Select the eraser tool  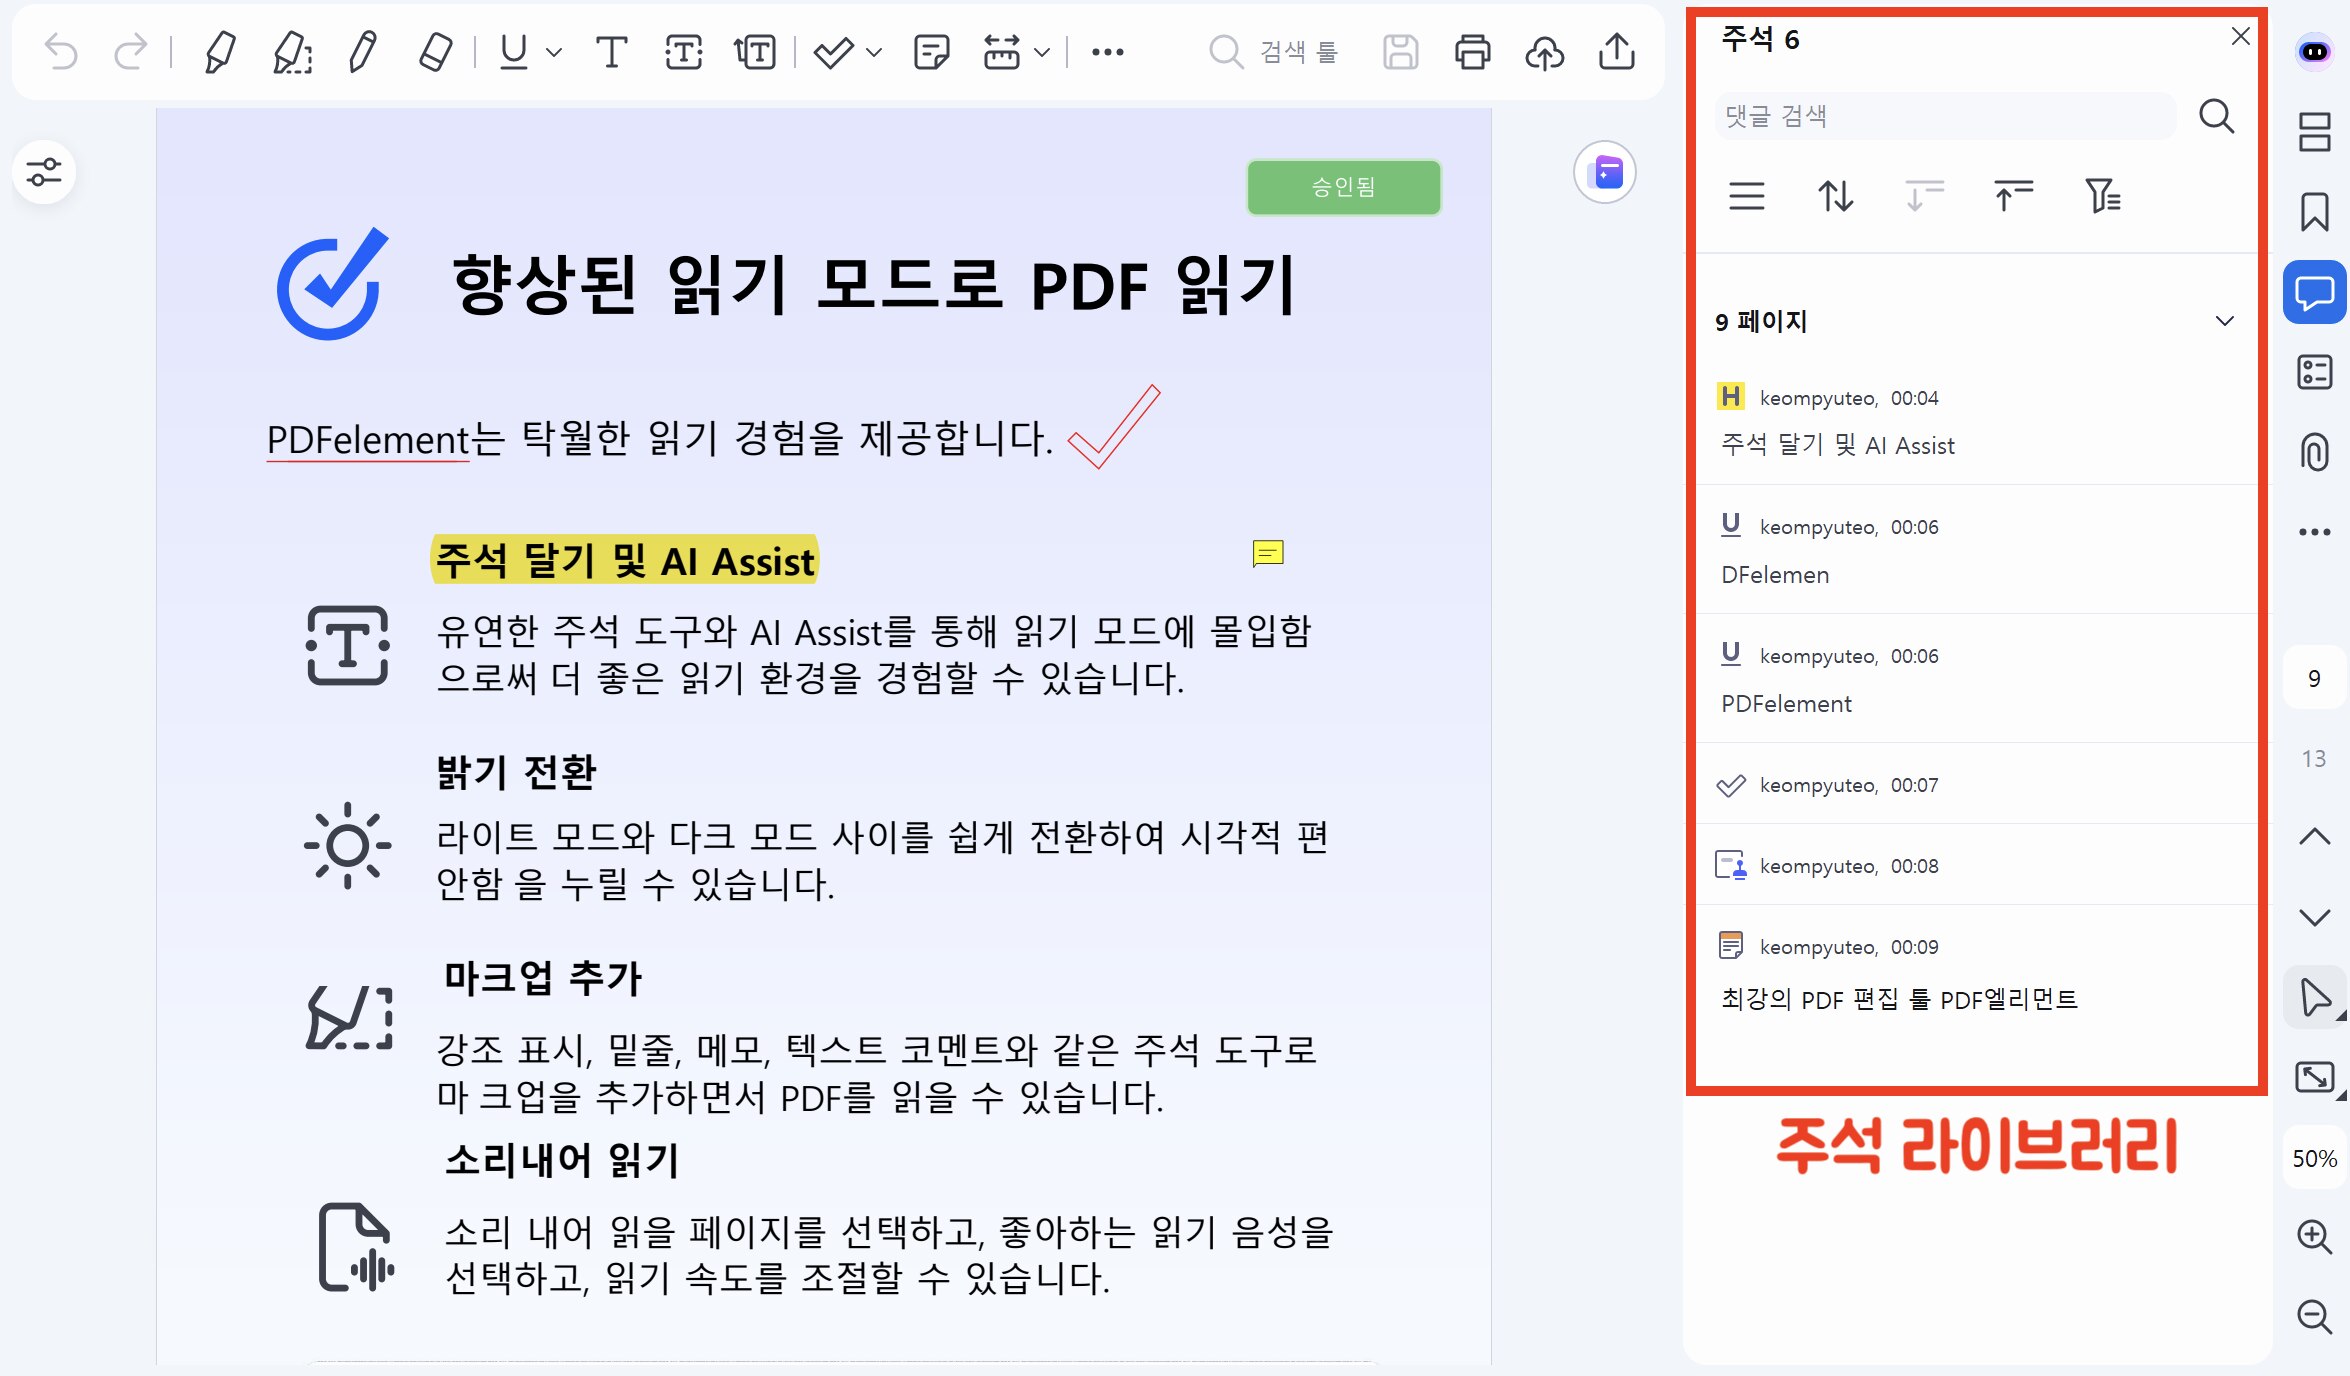[435, 52]
